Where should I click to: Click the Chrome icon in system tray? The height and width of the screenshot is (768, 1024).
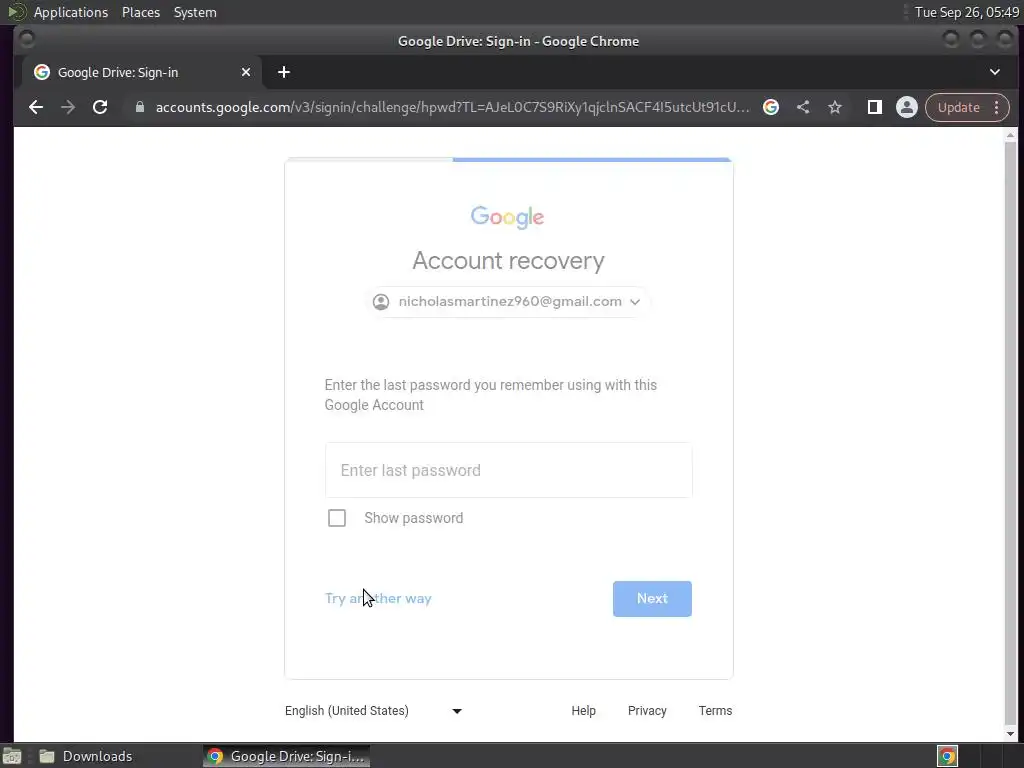pyautogui.click(x=947, y=756)
